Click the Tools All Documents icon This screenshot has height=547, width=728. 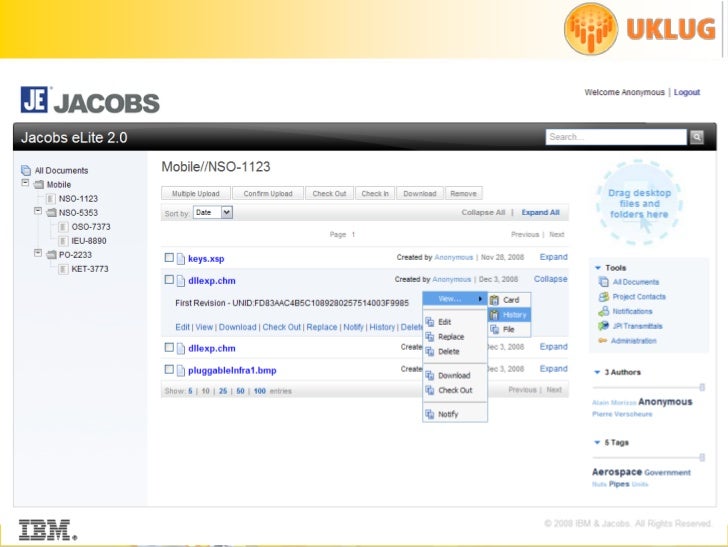click(x=603, y=282)
